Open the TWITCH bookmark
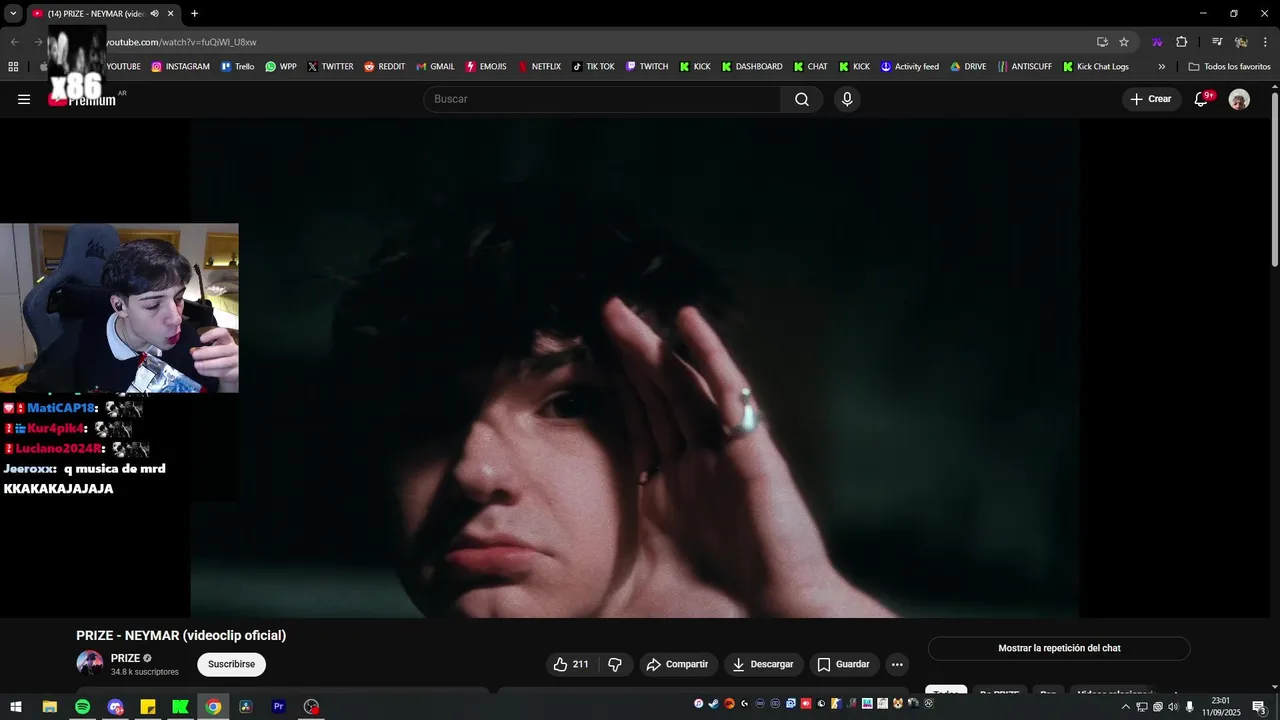 [x=647, y=67]
